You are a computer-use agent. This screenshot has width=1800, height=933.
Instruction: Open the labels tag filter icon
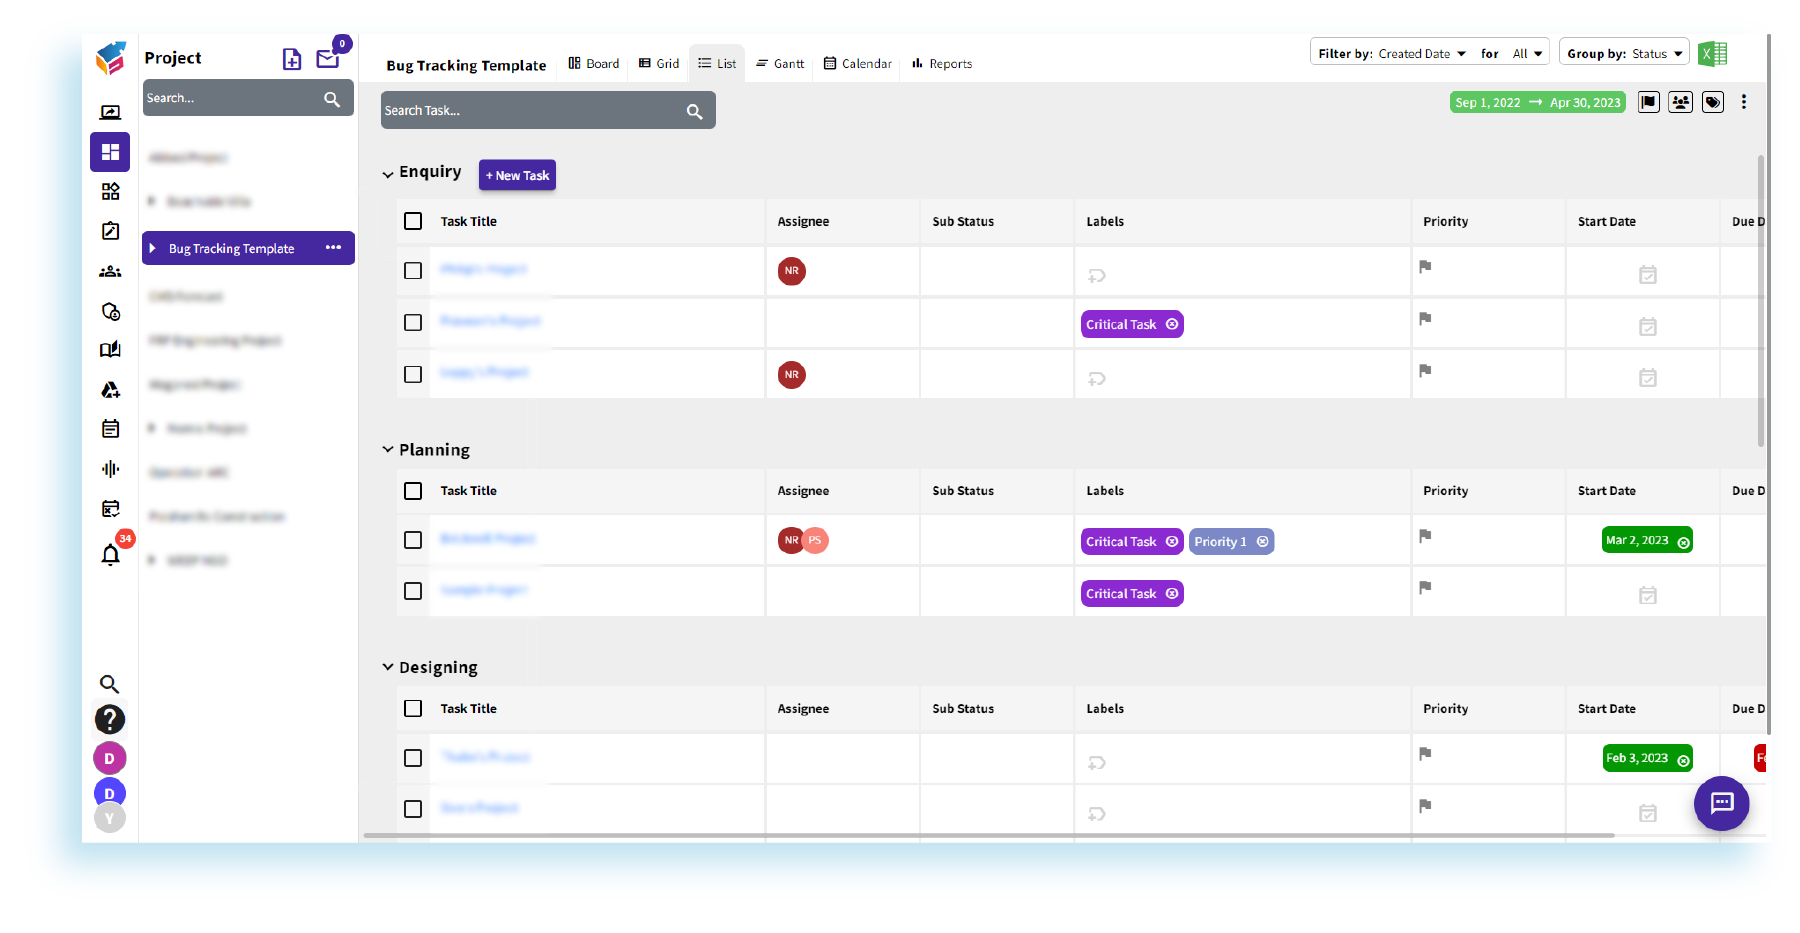click(x=1712, y=102)
